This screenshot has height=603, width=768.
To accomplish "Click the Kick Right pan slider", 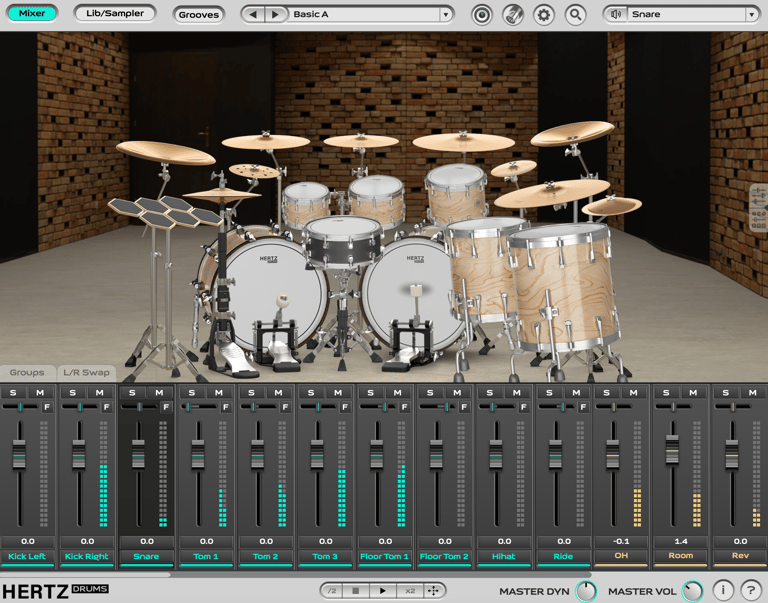I will pyautogui.click(x=80, y=407).
